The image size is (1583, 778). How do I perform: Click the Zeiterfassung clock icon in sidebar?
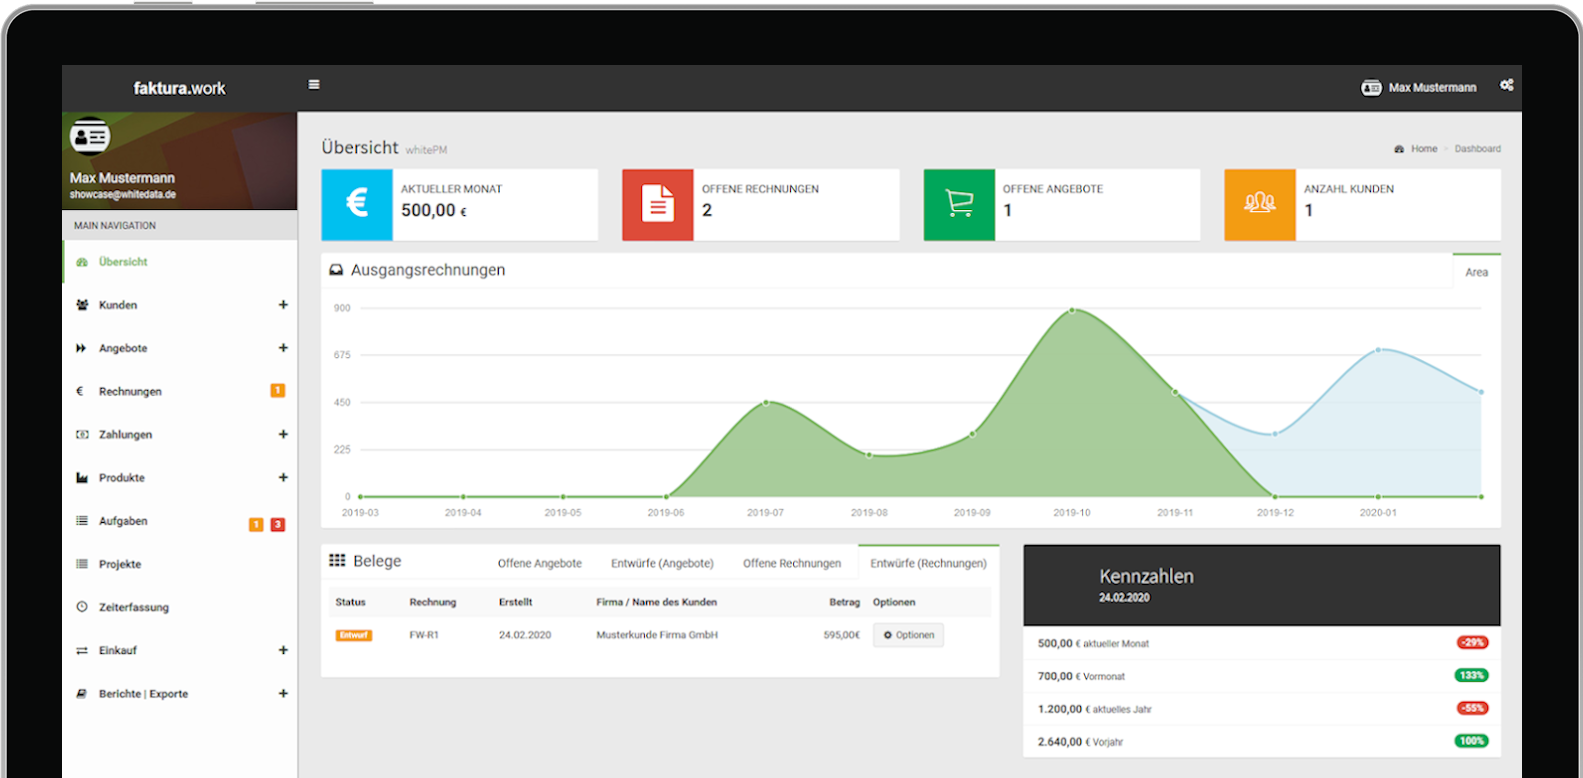82,607
